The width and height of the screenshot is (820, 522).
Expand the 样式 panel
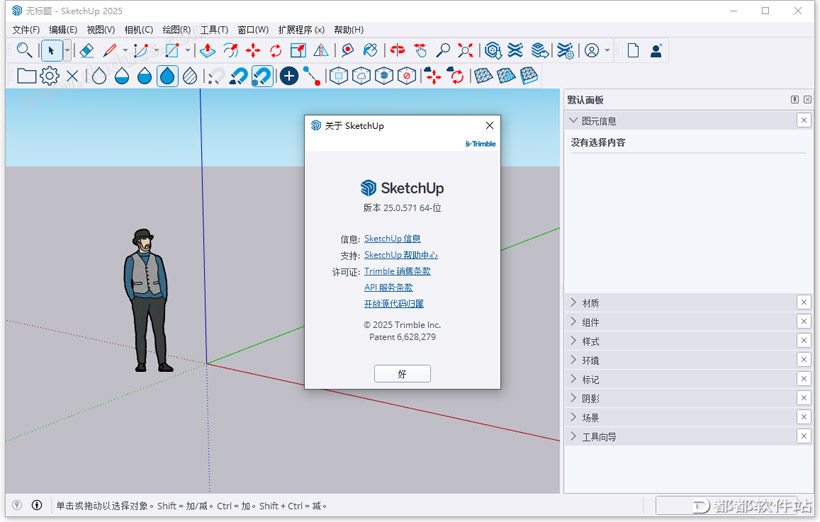point(574,341)
